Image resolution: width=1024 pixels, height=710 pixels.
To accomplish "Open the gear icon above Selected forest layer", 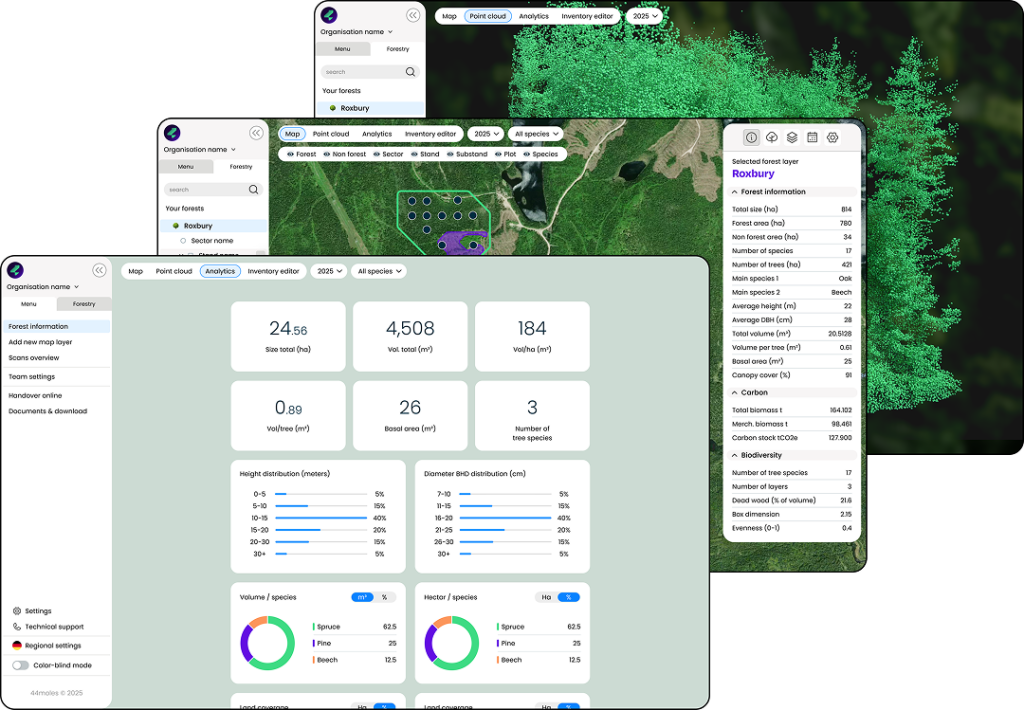I will point(832,138).
